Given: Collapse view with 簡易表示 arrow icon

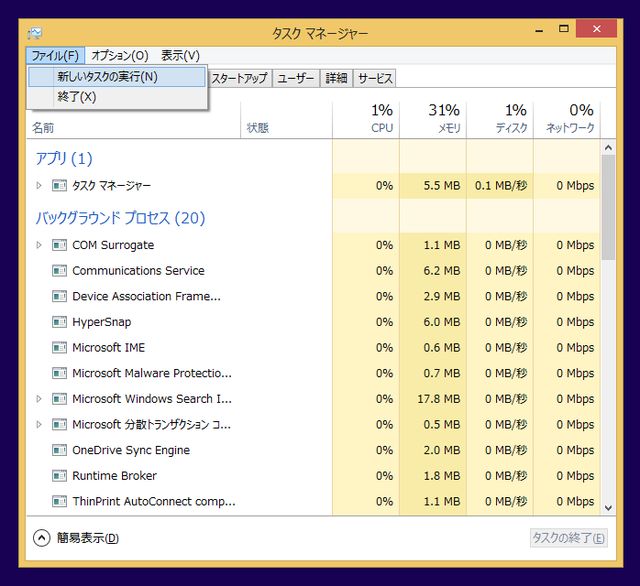Looking at the screenshot, I should point(42,538).
